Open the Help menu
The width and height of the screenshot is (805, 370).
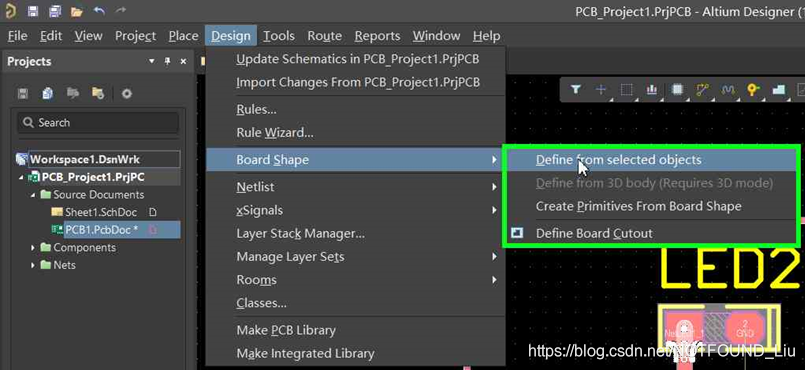click(x=486, y=36)
